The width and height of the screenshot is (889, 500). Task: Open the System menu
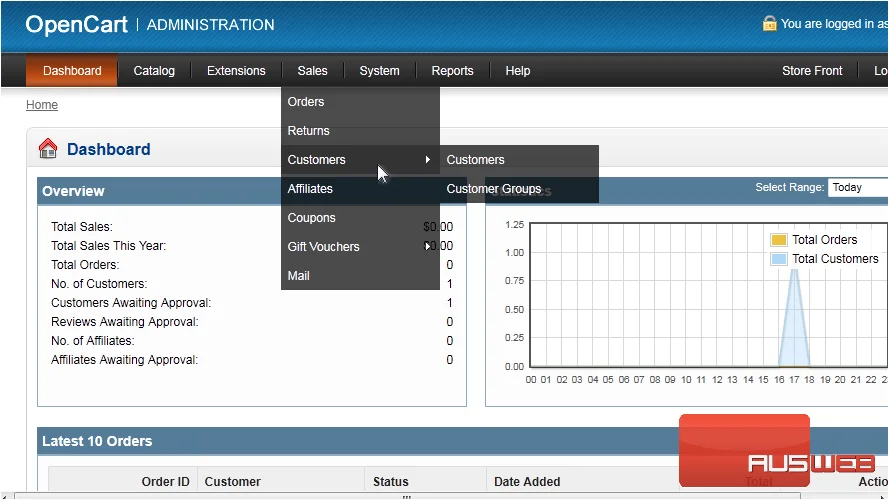pos(379,71)
